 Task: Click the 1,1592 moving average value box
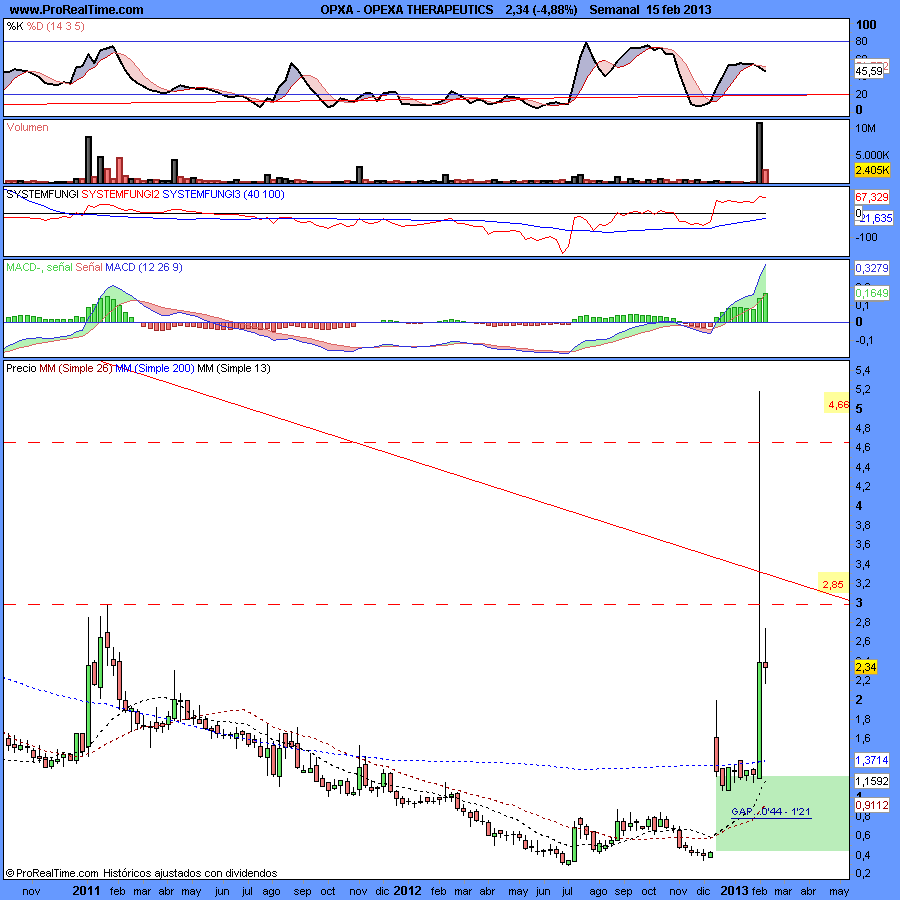pyautogui.click(x=872, y=781)
